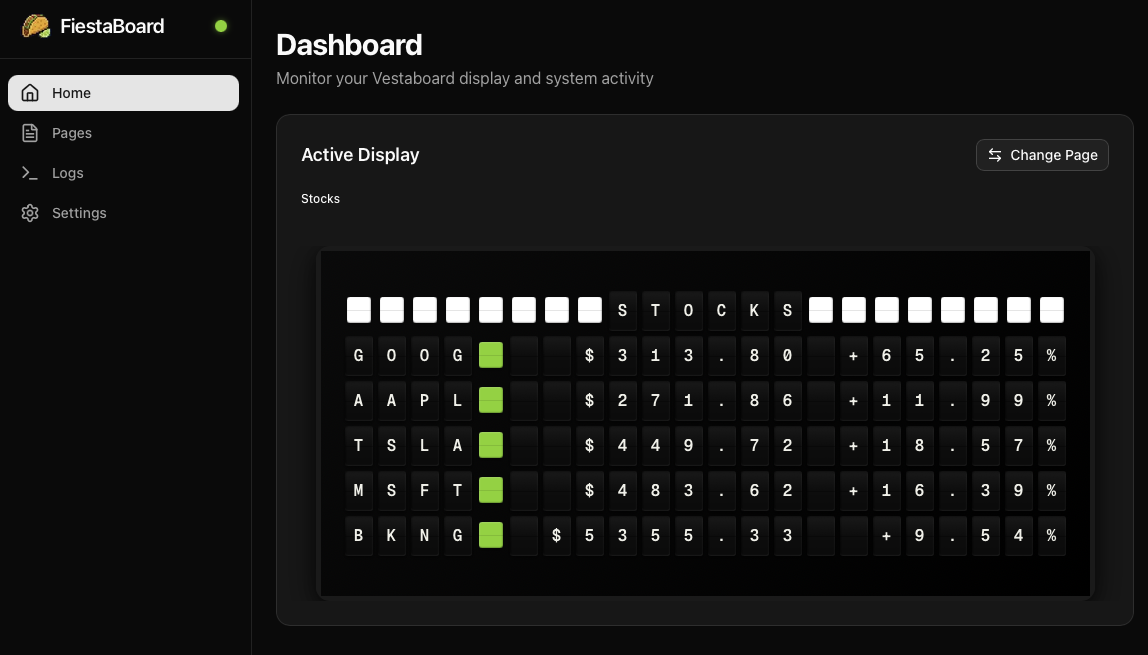Click the Home icon in the sidebar
The width and height of the screenshot is (1148, 655).
[x=30, y=93]
